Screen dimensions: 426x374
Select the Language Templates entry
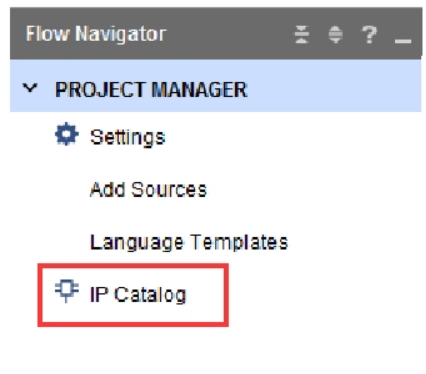coord(189,242)
